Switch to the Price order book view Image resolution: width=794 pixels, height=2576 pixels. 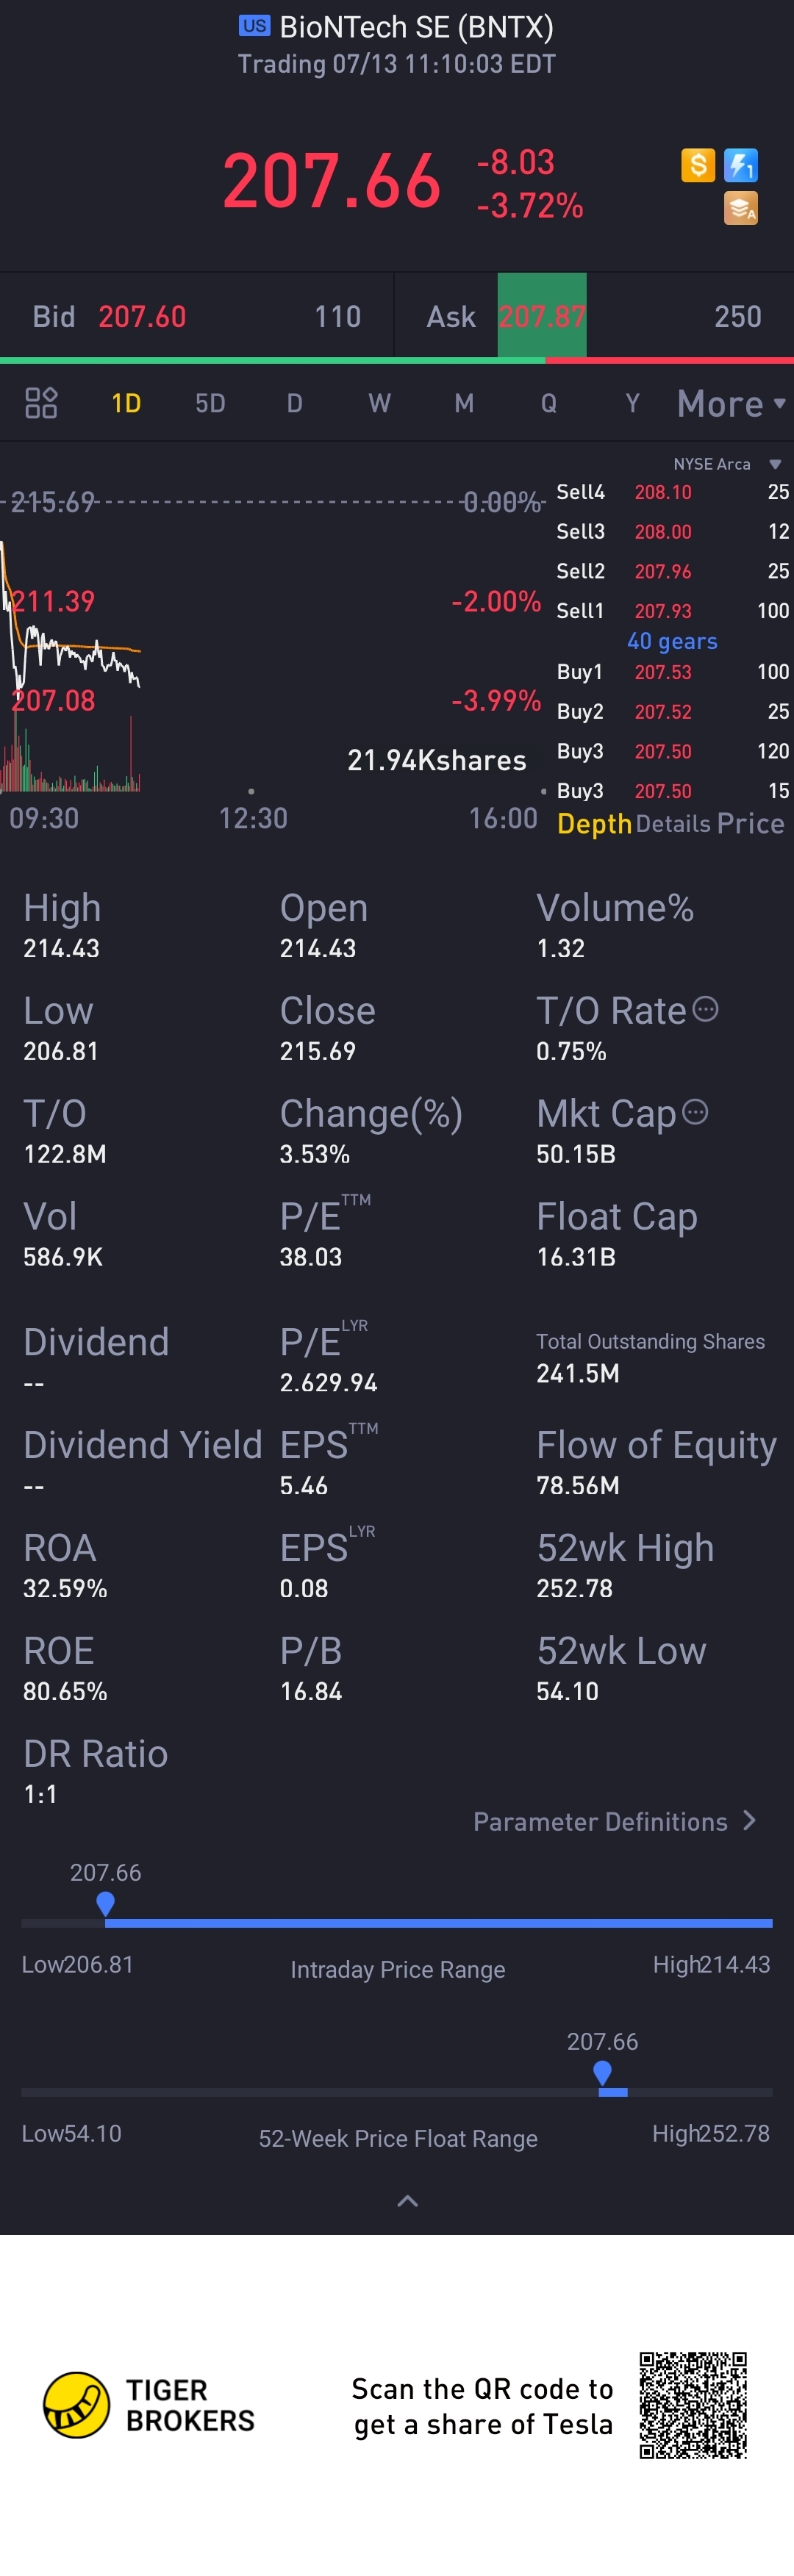point(750,823)
